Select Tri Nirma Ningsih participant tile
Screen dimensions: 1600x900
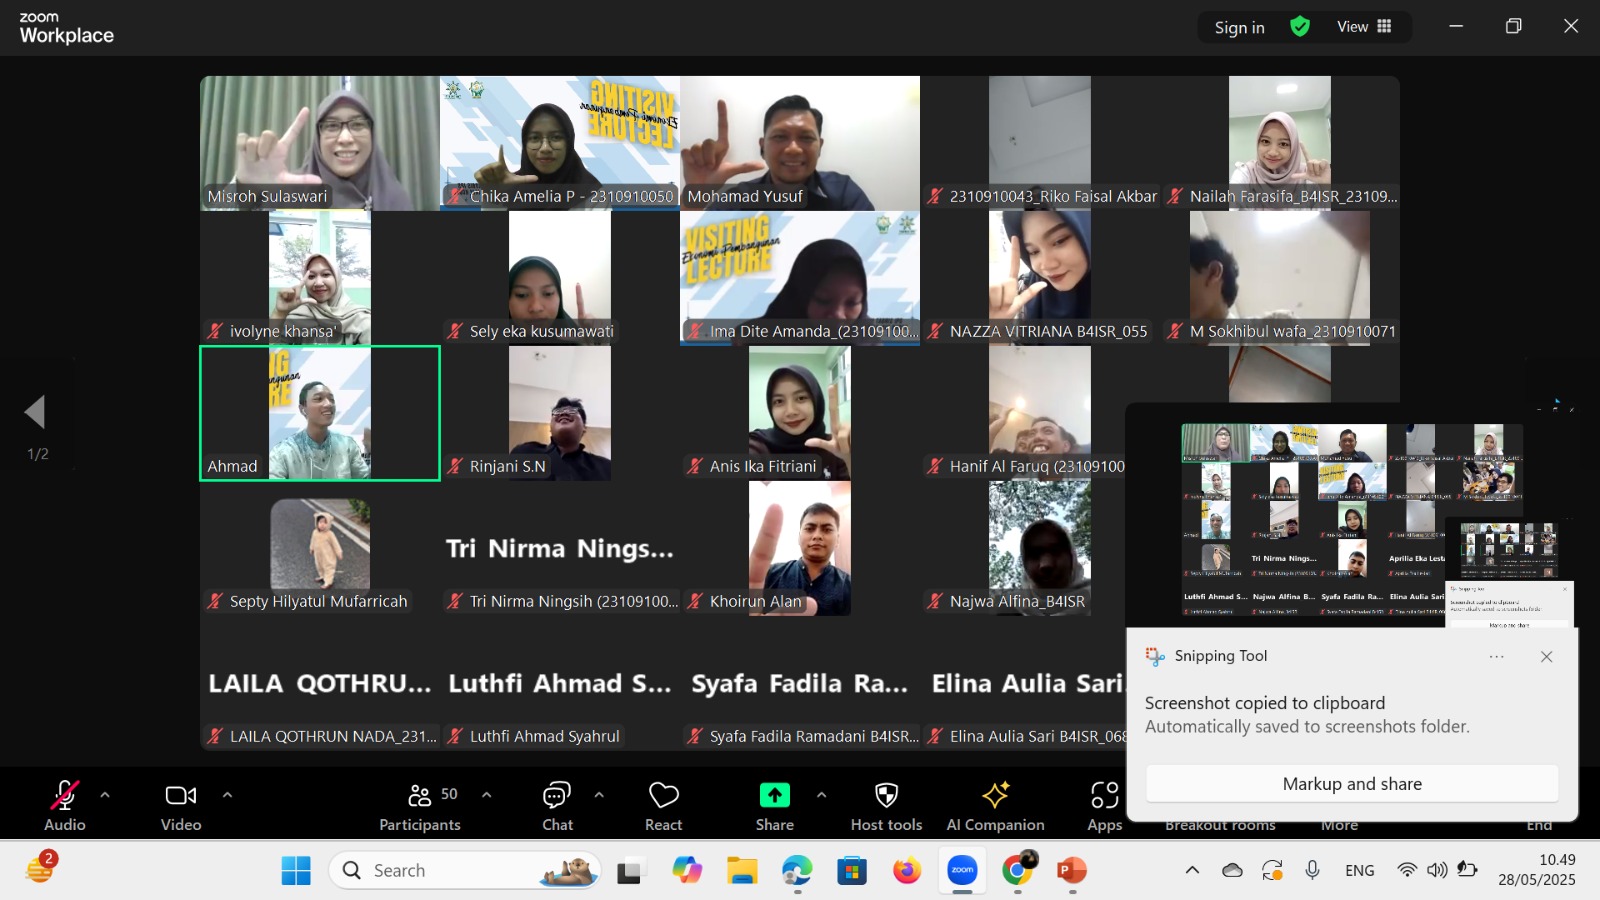[560, 548]
